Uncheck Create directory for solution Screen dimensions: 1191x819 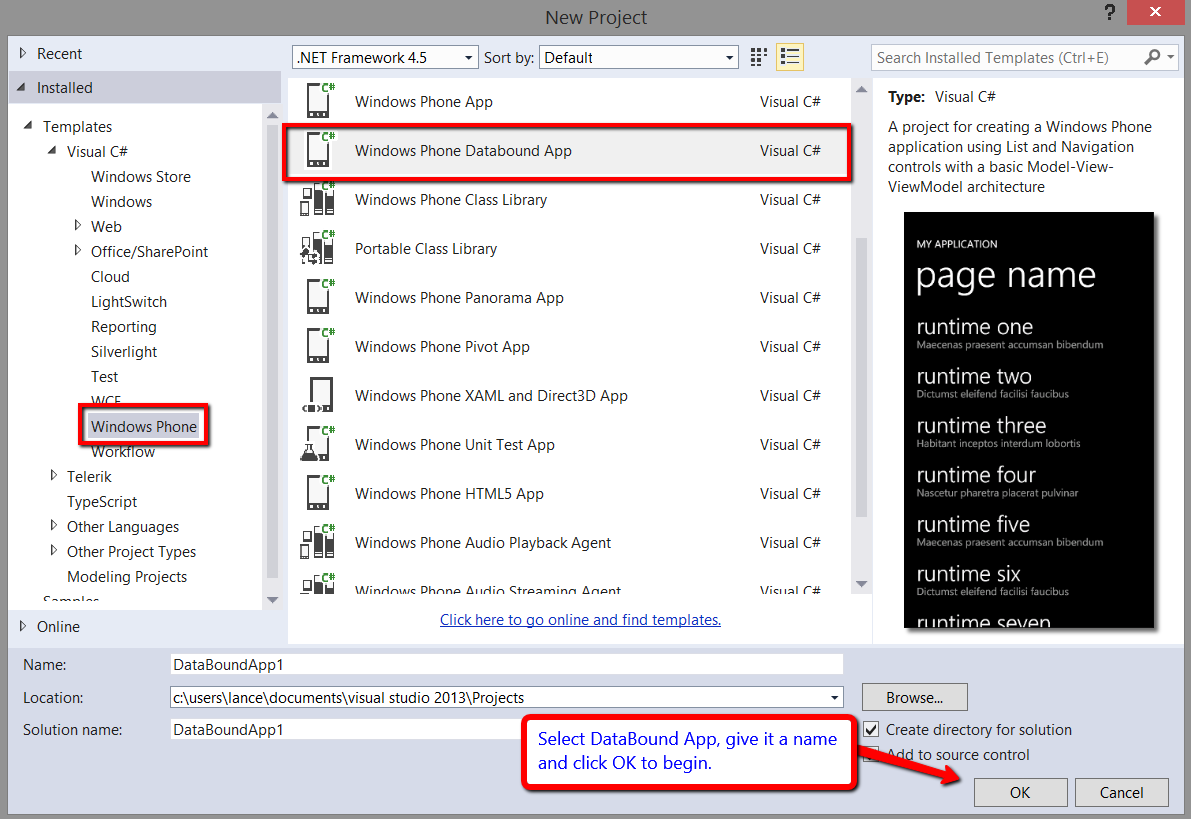871,730
